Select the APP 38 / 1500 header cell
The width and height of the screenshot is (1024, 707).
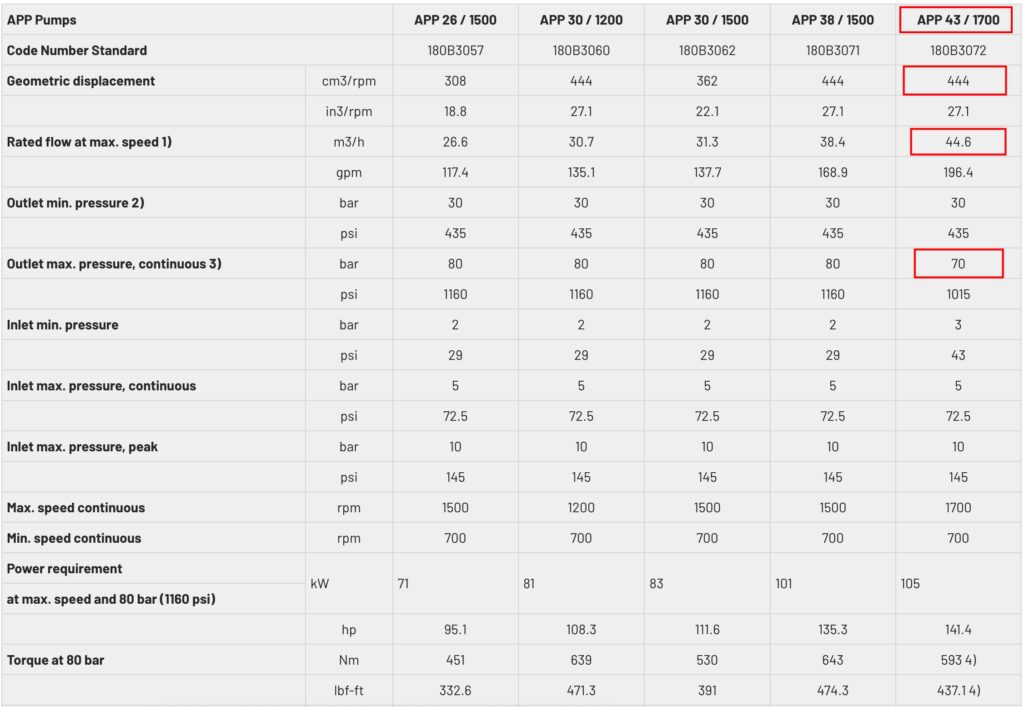click(x=833, y=20)
